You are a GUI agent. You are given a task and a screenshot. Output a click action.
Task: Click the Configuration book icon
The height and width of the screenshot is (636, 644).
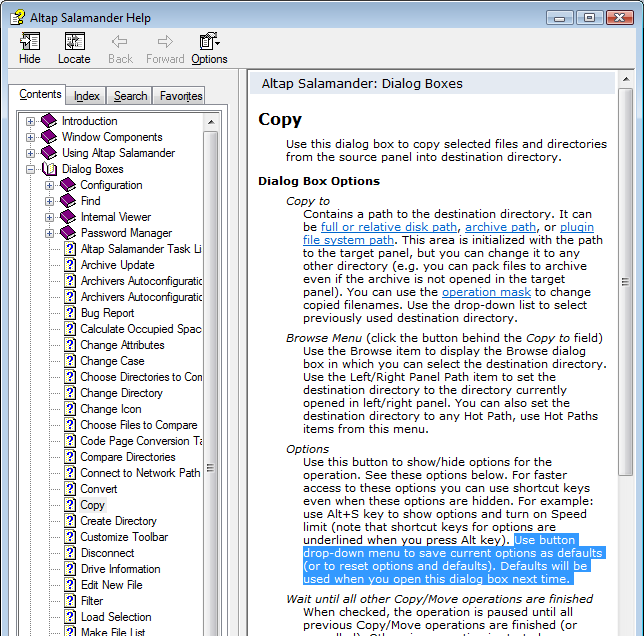68,185
